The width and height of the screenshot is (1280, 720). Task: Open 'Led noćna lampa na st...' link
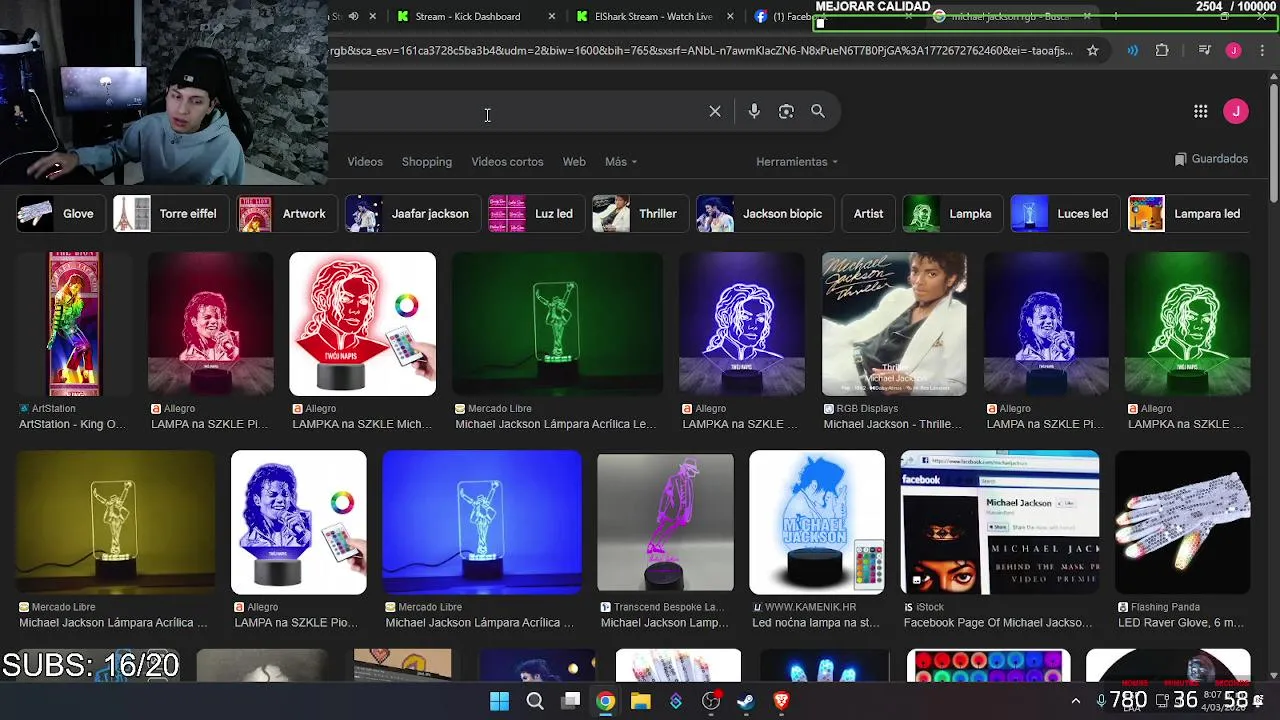816,623
